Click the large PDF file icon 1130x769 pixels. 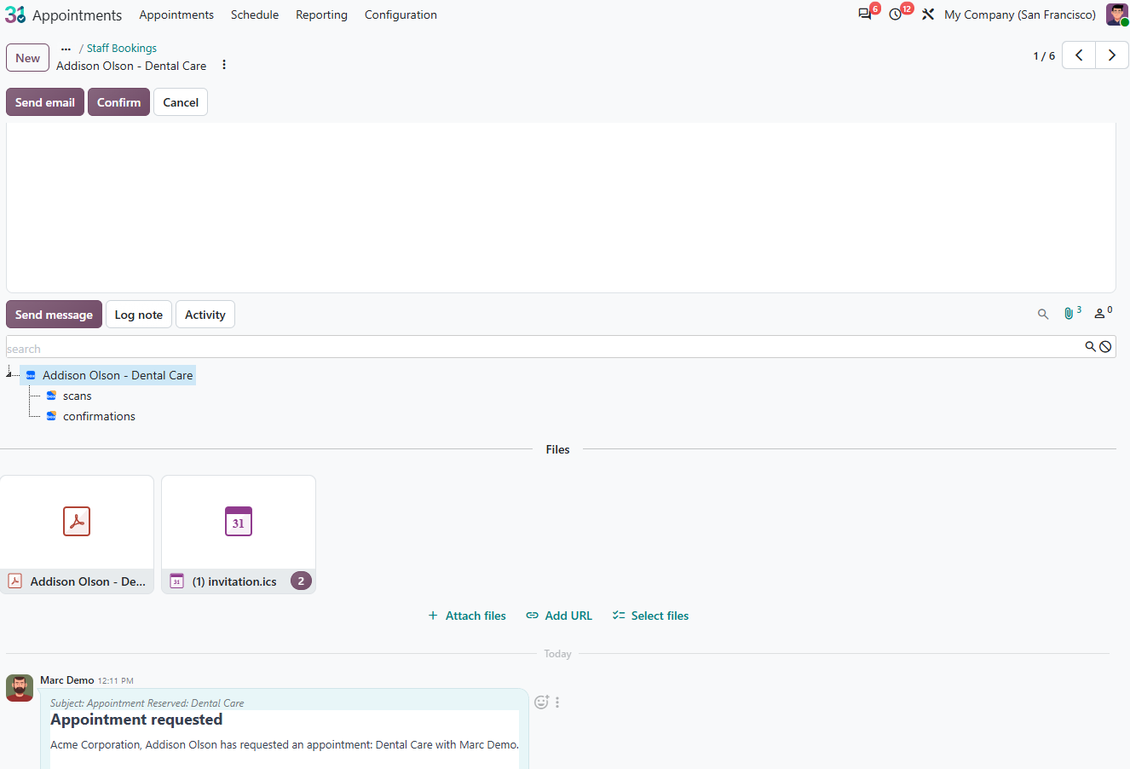point(76,521)
